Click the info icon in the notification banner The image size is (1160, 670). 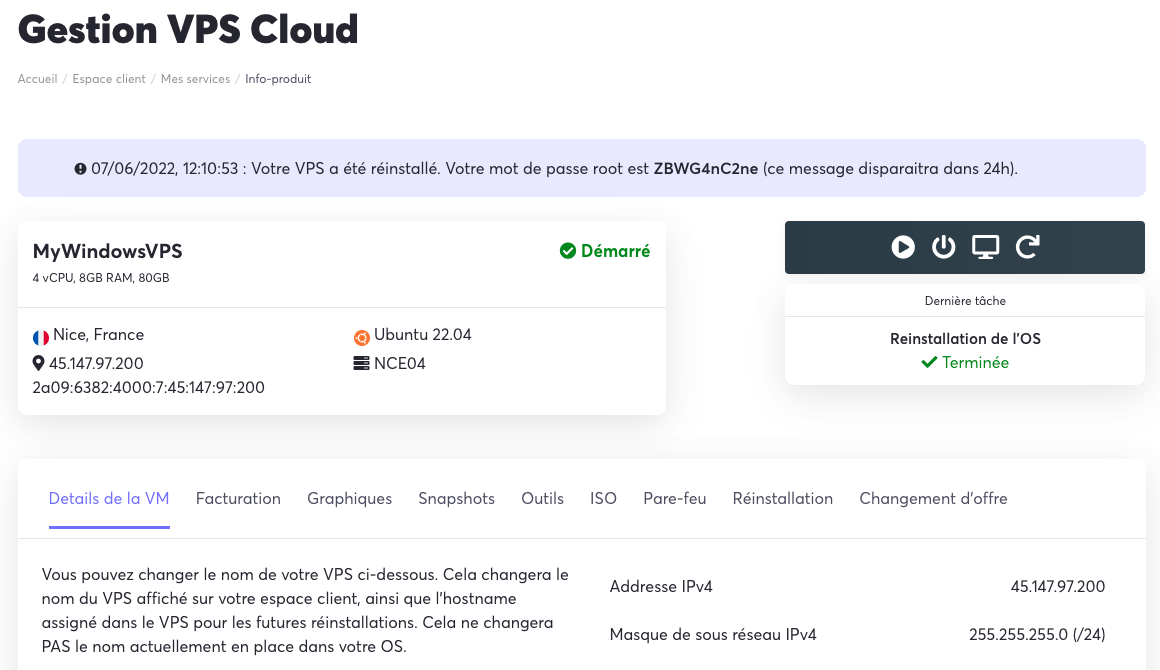80,169
